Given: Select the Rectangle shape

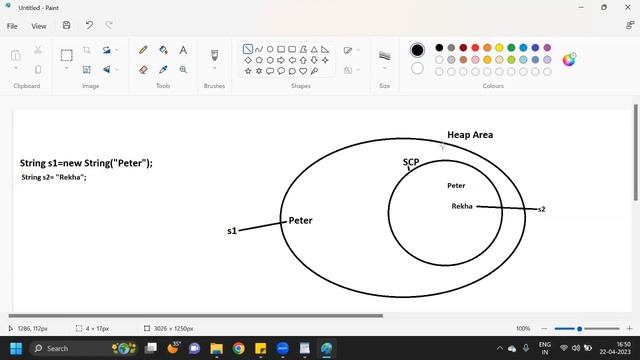Looking at the screenshot, I should (281, 49).
